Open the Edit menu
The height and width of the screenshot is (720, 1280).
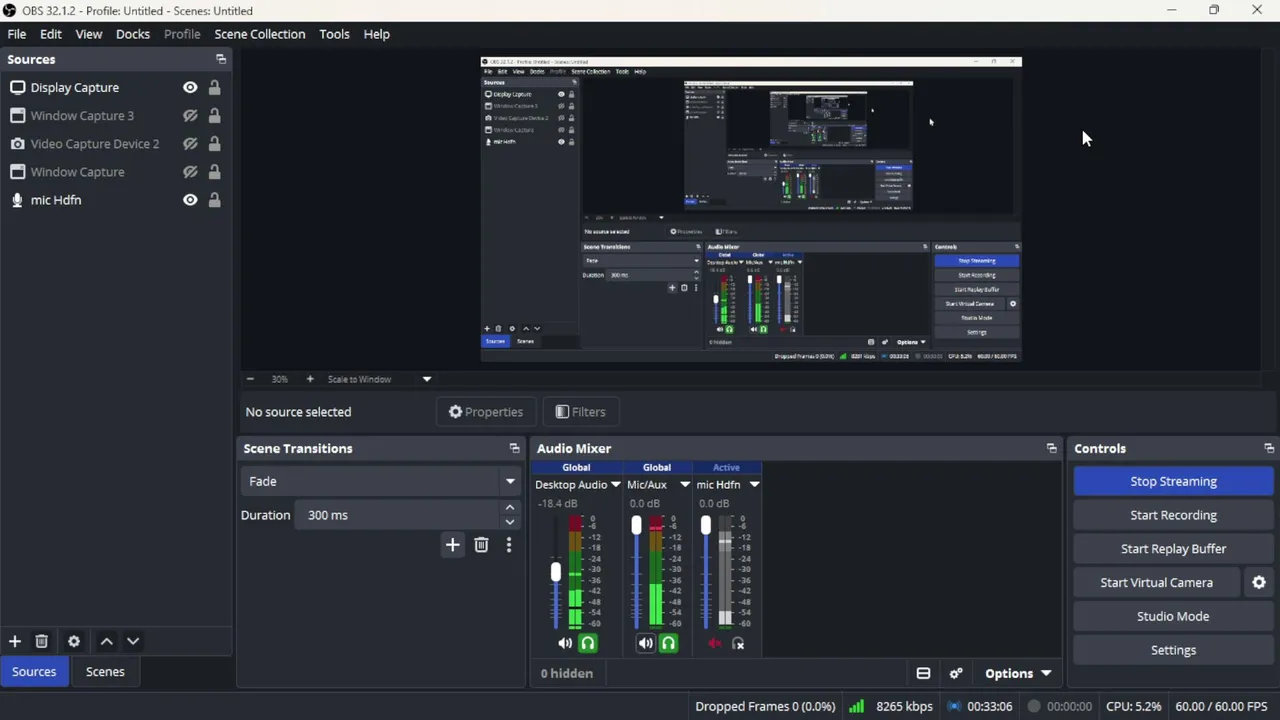pos(51,34)
